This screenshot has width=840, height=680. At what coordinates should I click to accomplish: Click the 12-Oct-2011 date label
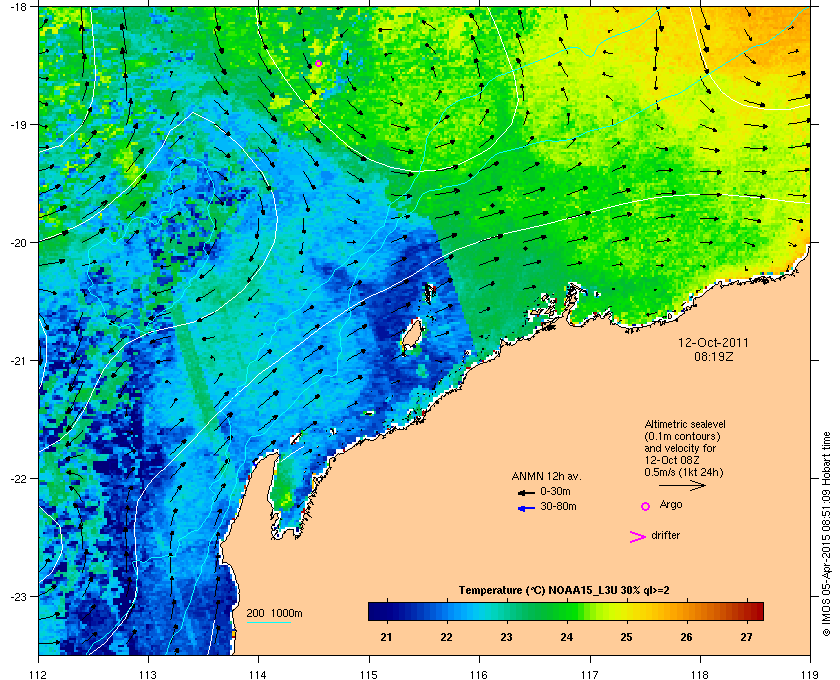[713, 342]
